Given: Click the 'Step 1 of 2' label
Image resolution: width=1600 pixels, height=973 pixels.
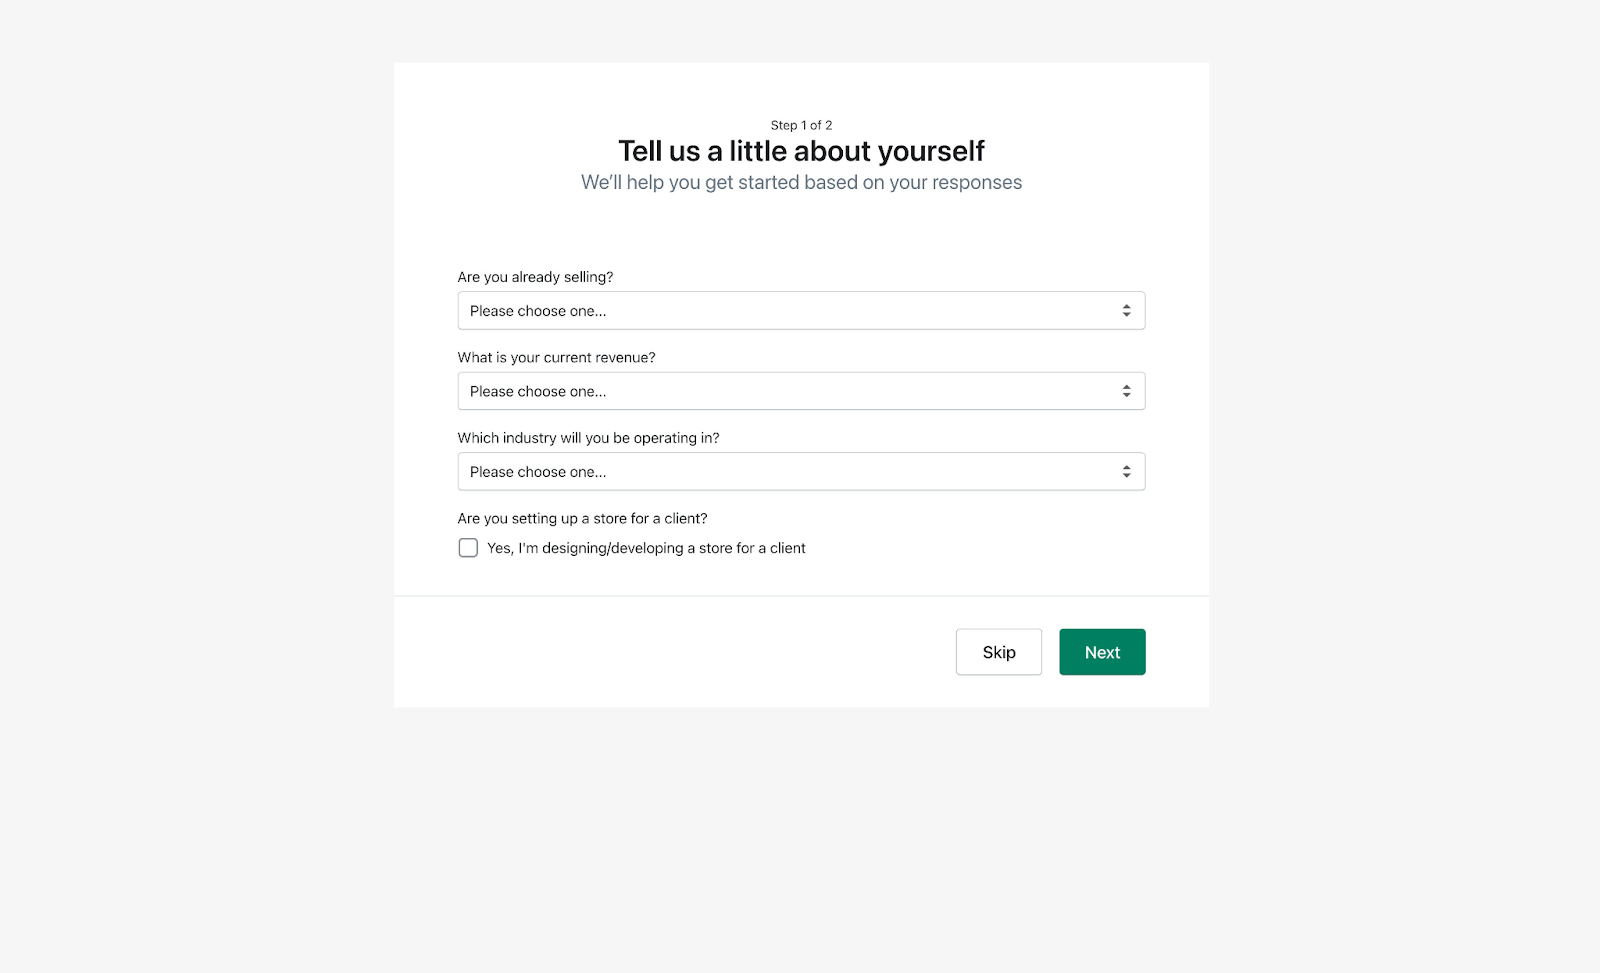Looking at the screenshot, I should 800,125.
